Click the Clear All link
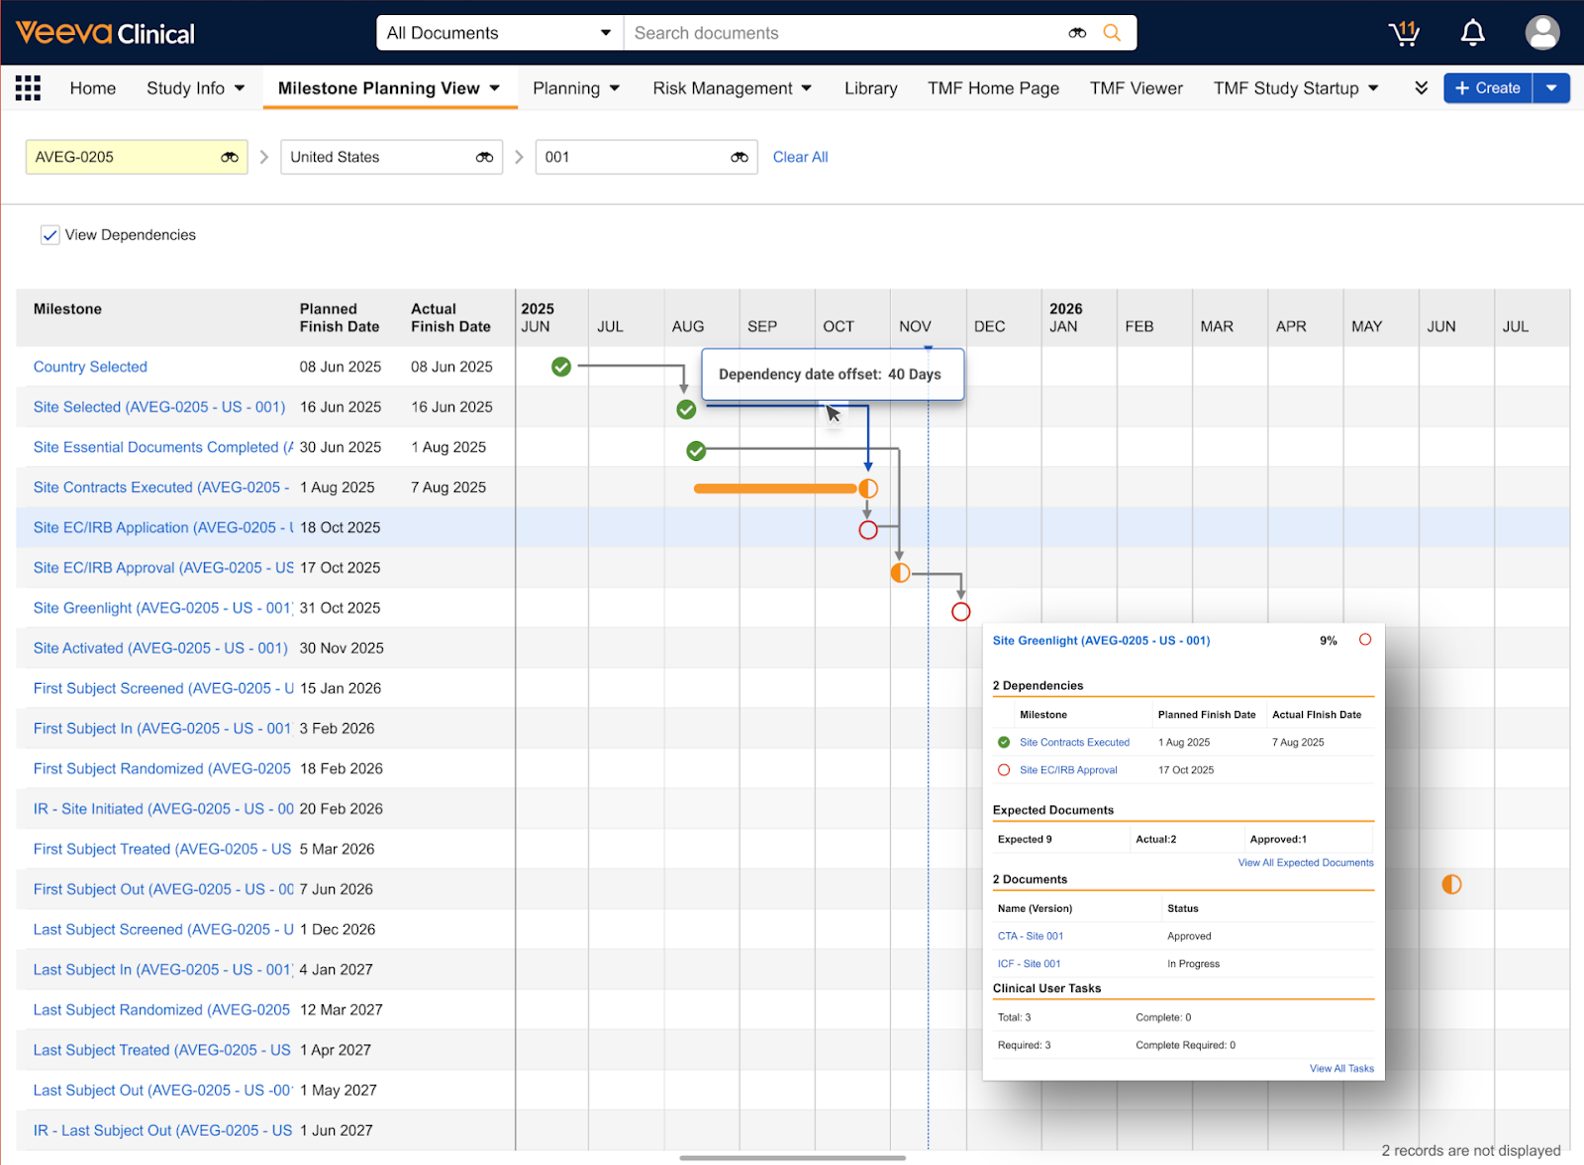 click(800, 157)
